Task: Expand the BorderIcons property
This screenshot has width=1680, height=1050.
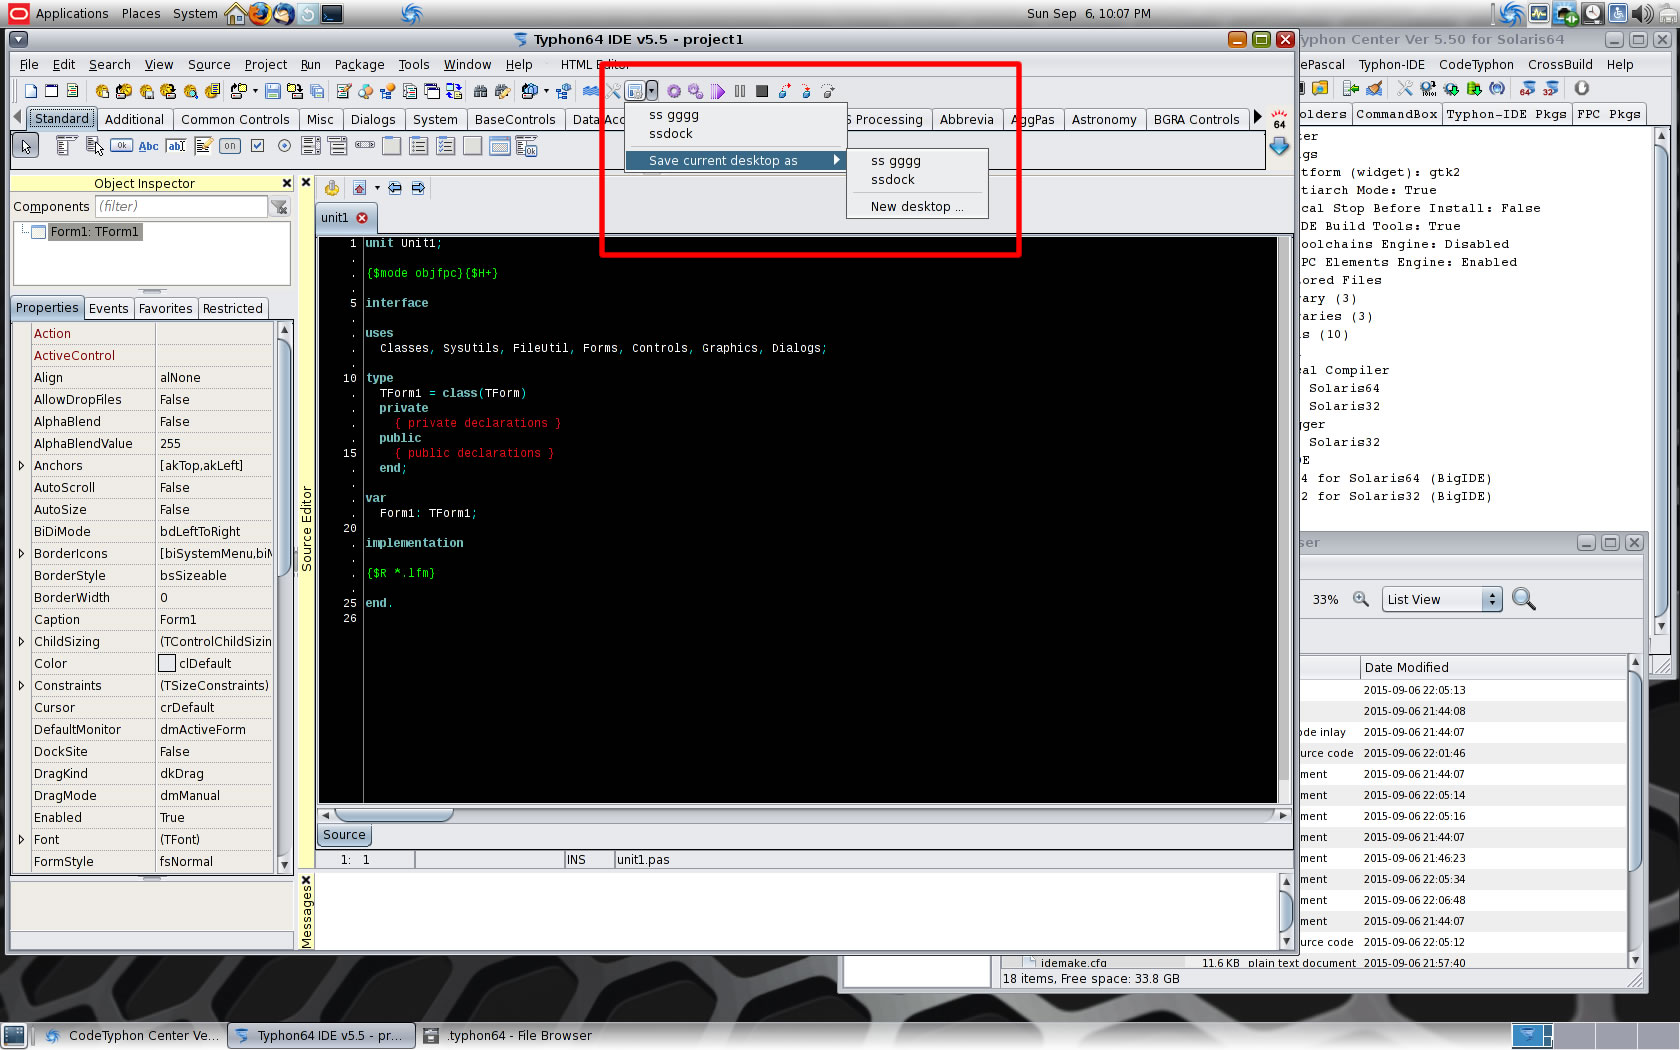Action: (21, 553)
